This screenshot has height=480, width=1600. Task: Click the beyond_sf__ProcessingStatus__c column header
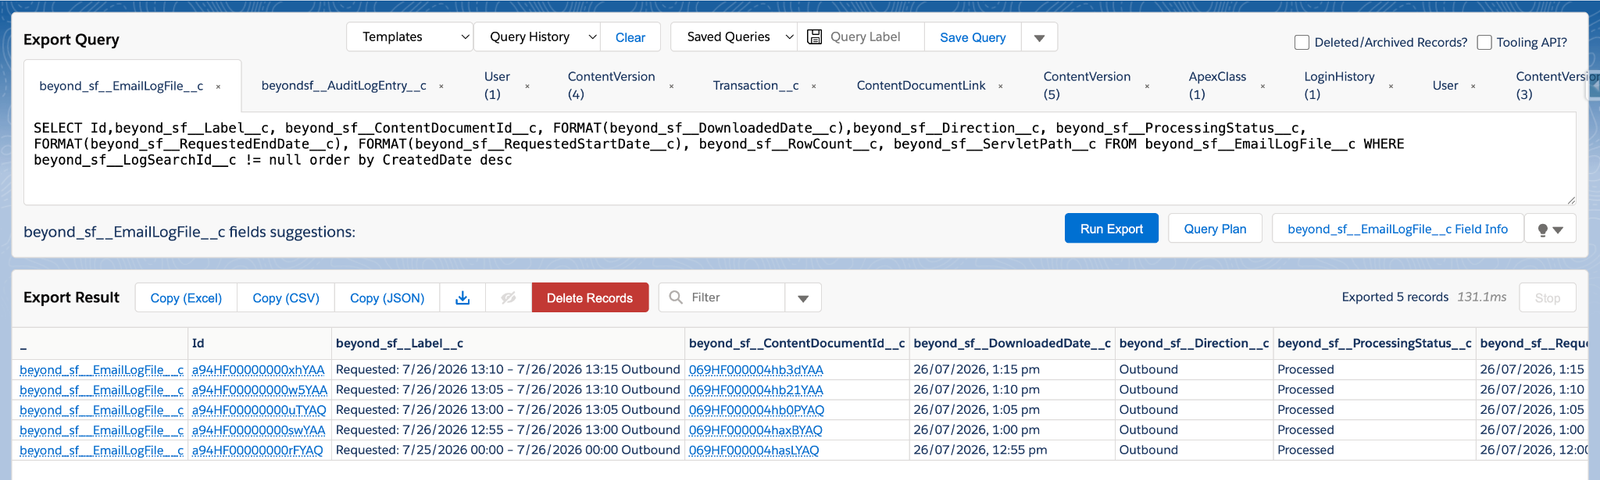[1374, 343]
